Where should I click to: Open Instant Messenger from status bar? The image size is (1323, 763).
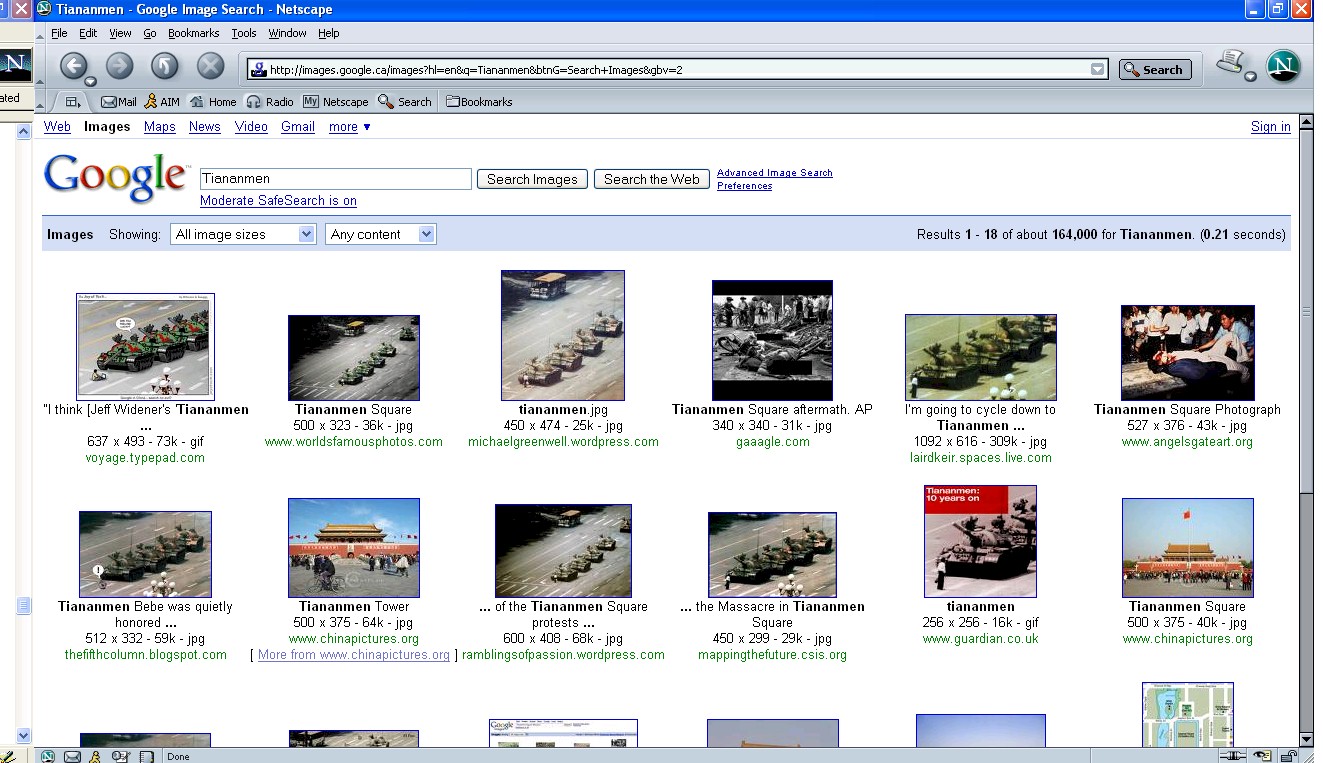(95, 756)
